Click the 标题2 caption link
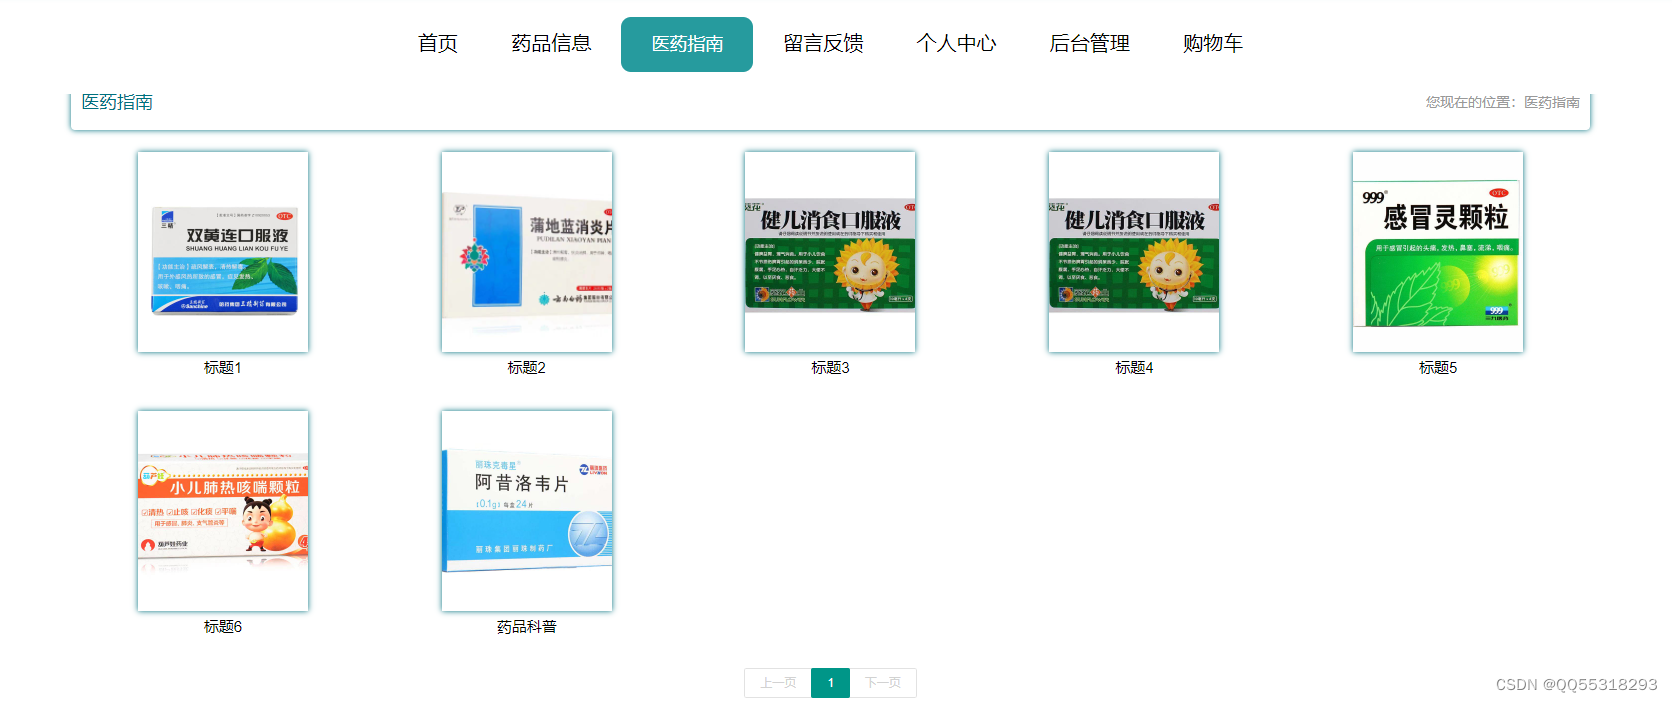The width and height of the screenshot is (1672, 702). 527,368
